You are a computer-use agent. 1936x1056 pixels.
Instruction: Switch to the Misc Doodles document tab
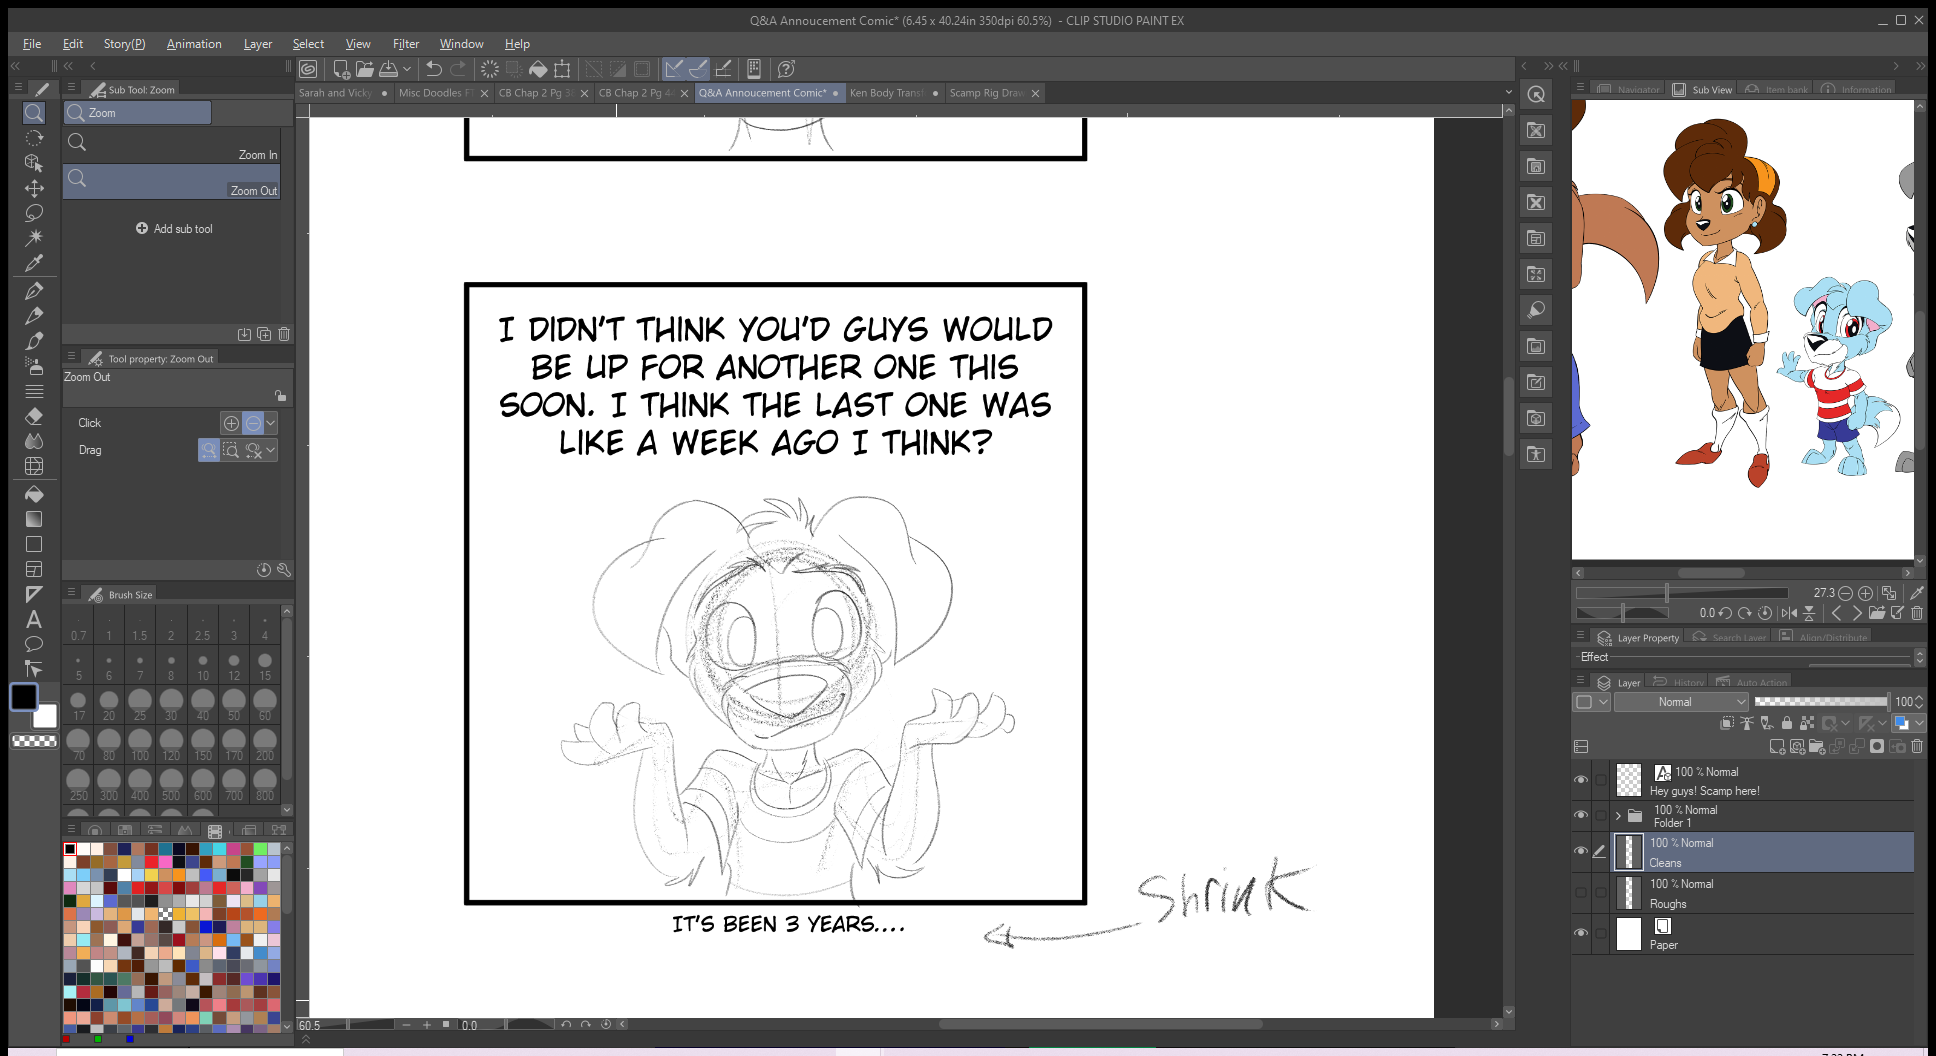(x=435, y=93)
